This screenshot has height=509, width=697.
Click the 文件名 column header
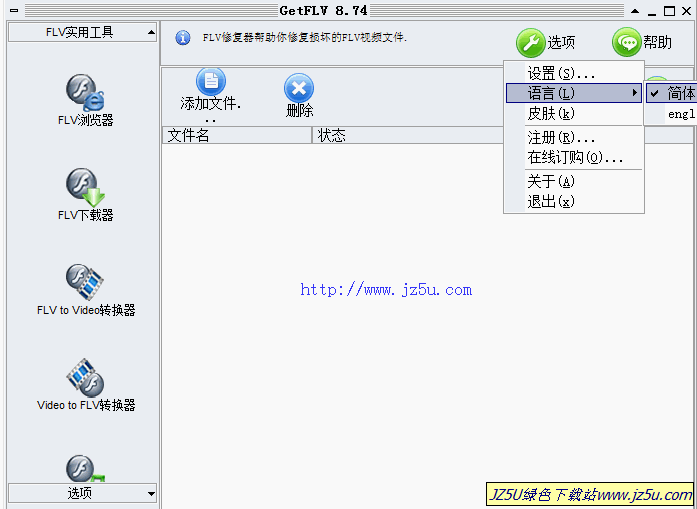[237, 135]
